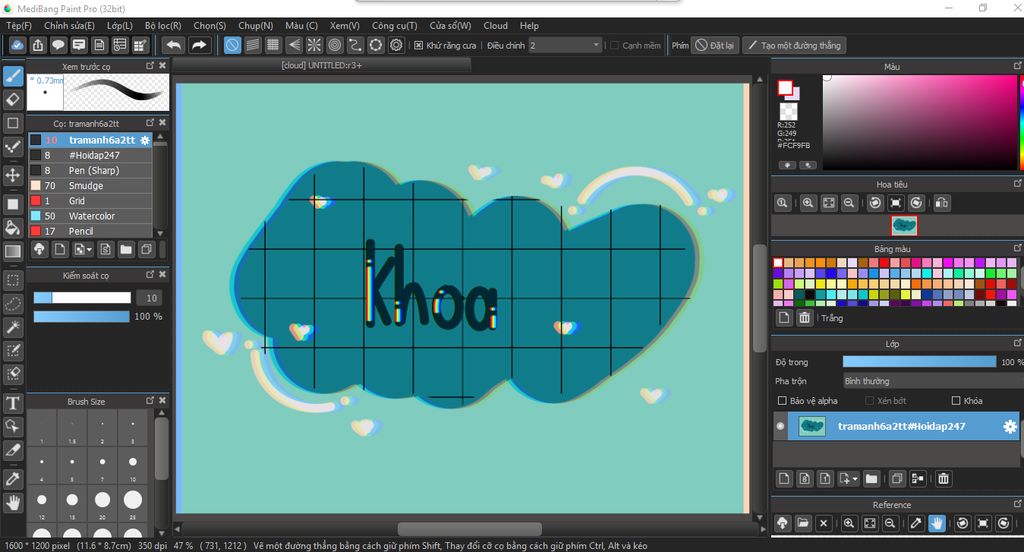Undock the Màu color panel

(x=1017, y=66)
